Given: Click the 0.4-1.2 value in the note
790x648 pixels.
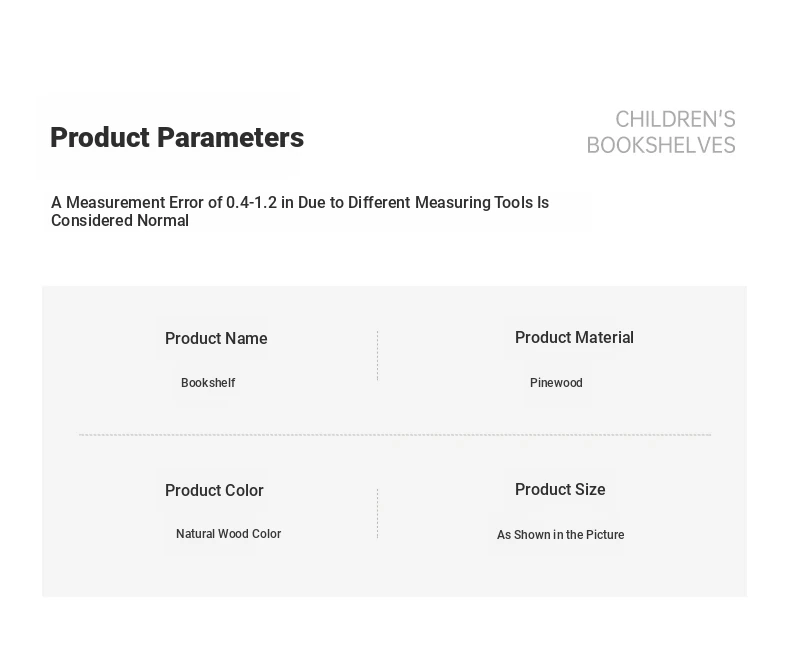Looking at the screenshot, I should coord(251,203).
